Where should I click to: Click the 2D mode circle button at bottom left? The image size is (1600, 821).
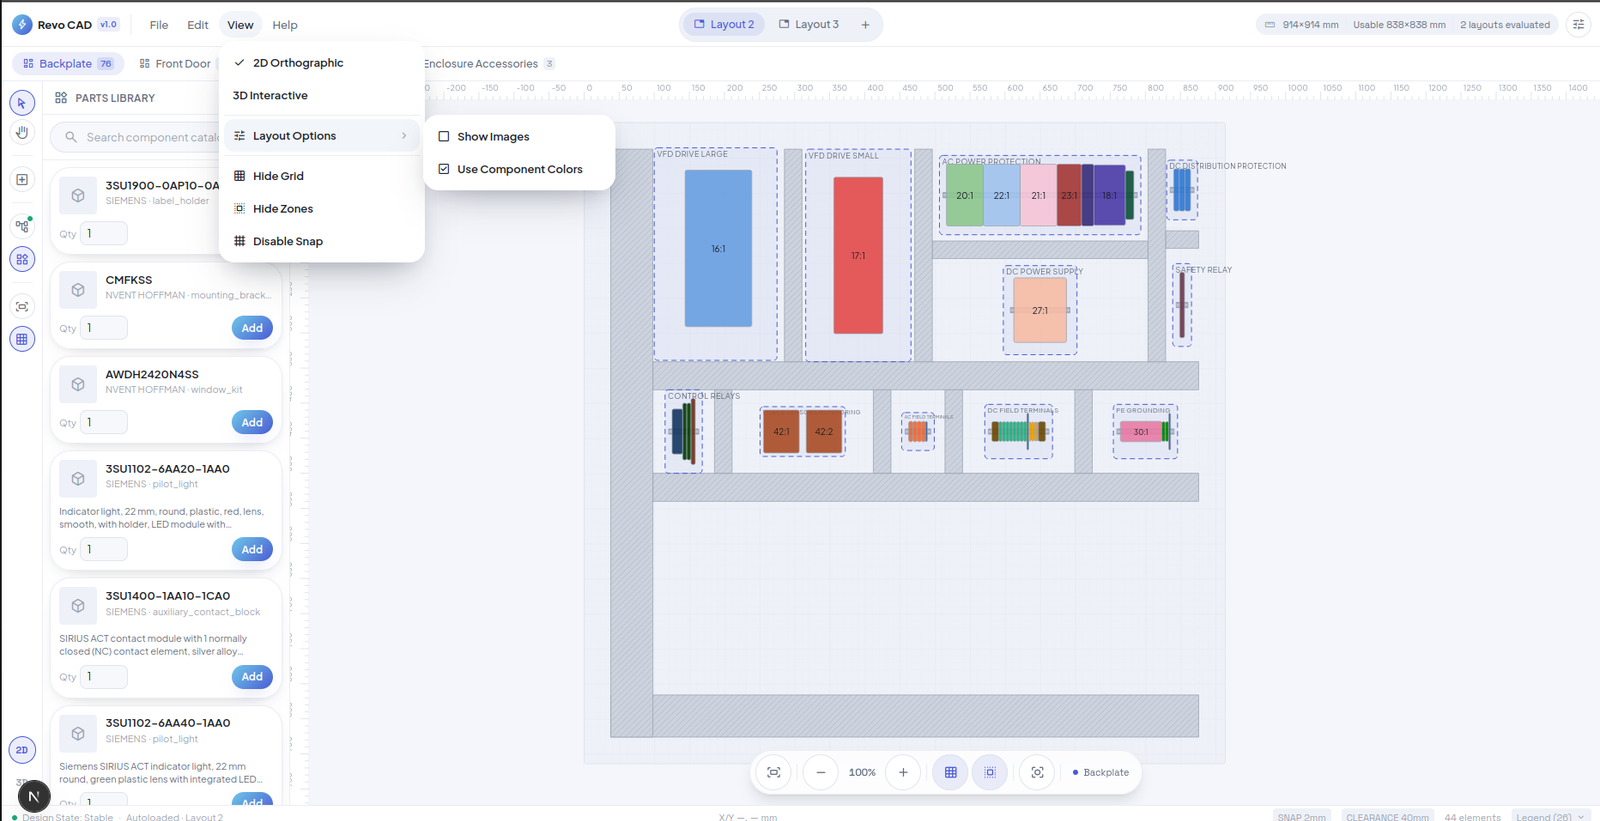22,750
